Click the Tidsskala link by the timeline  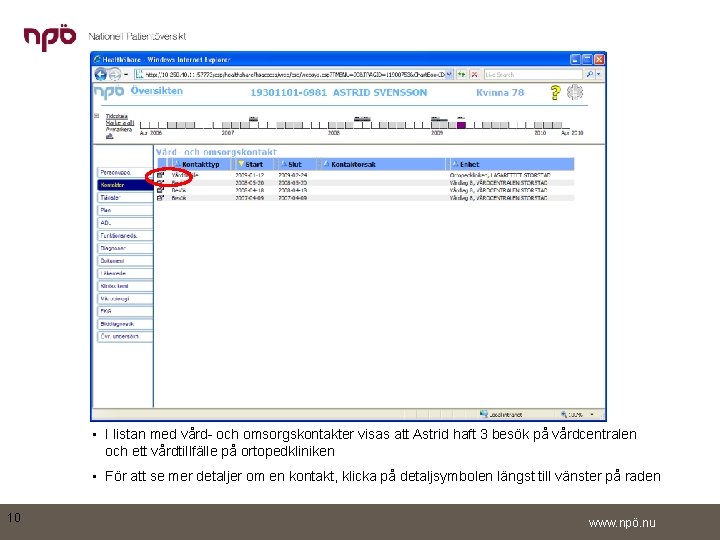117,116
